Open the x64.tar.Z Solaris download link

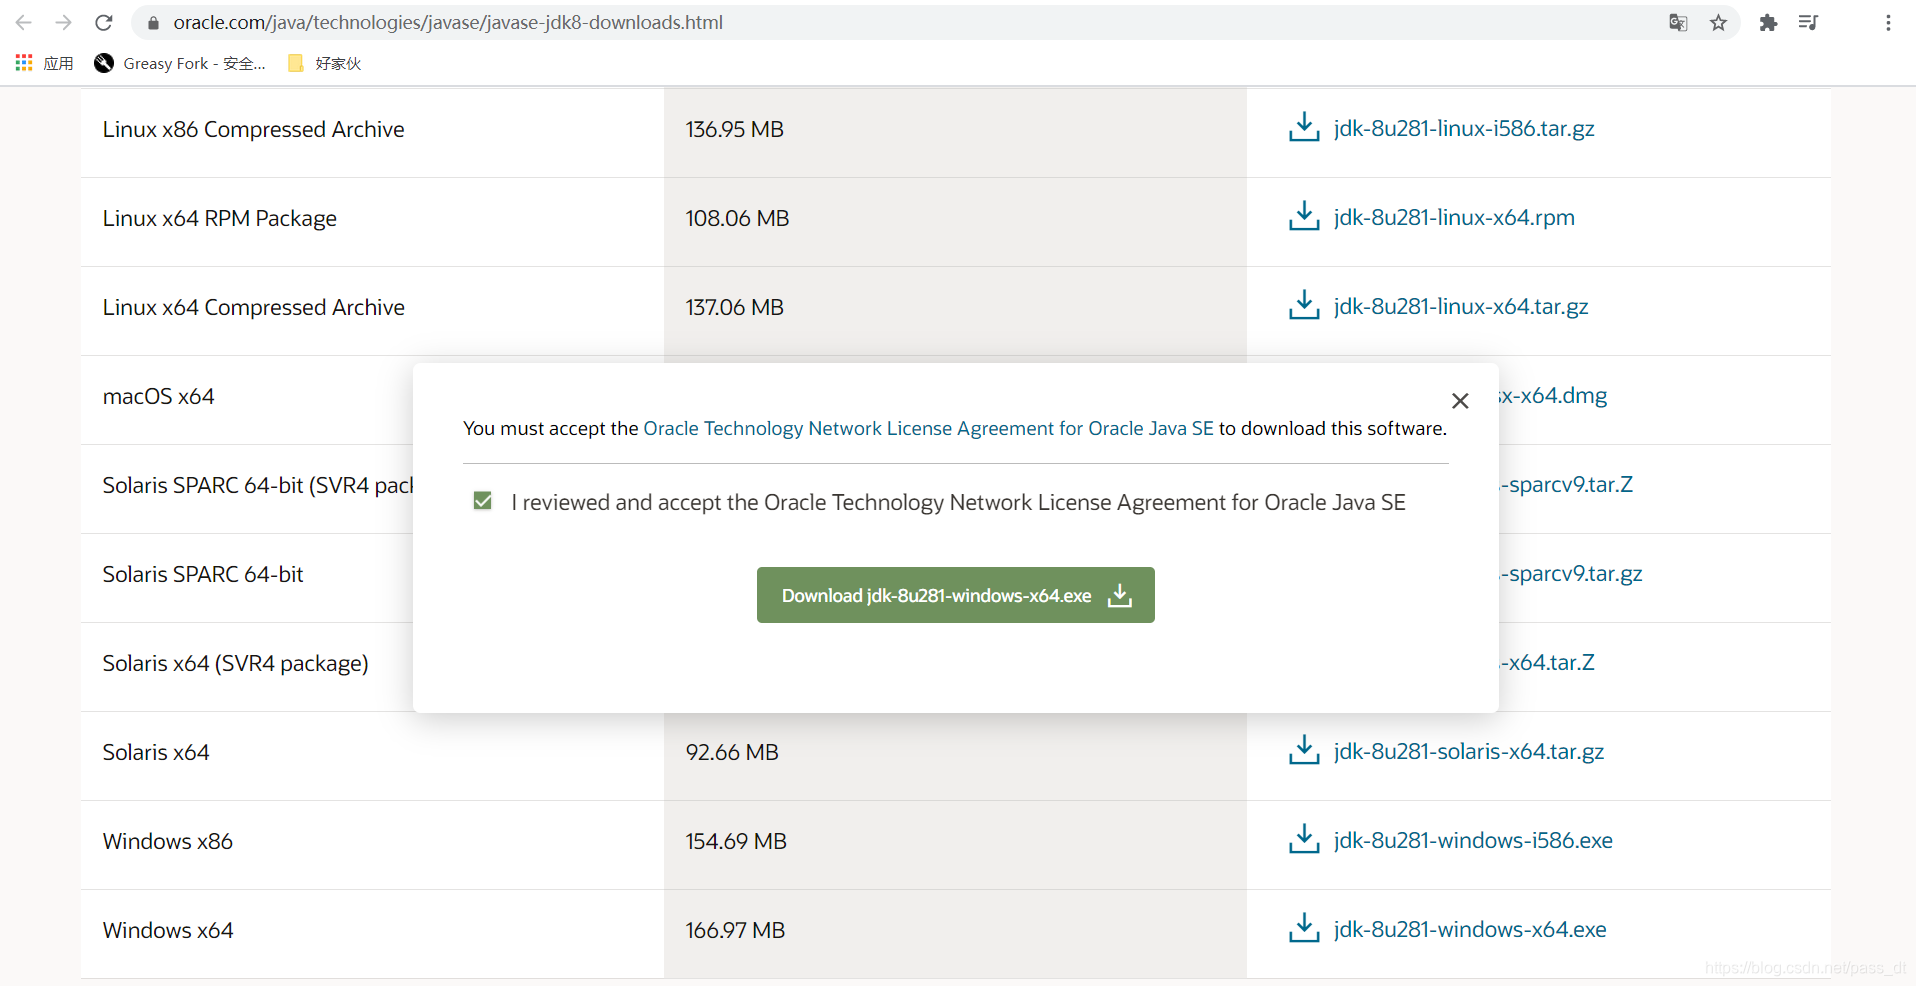click(x=1547, y=662)
